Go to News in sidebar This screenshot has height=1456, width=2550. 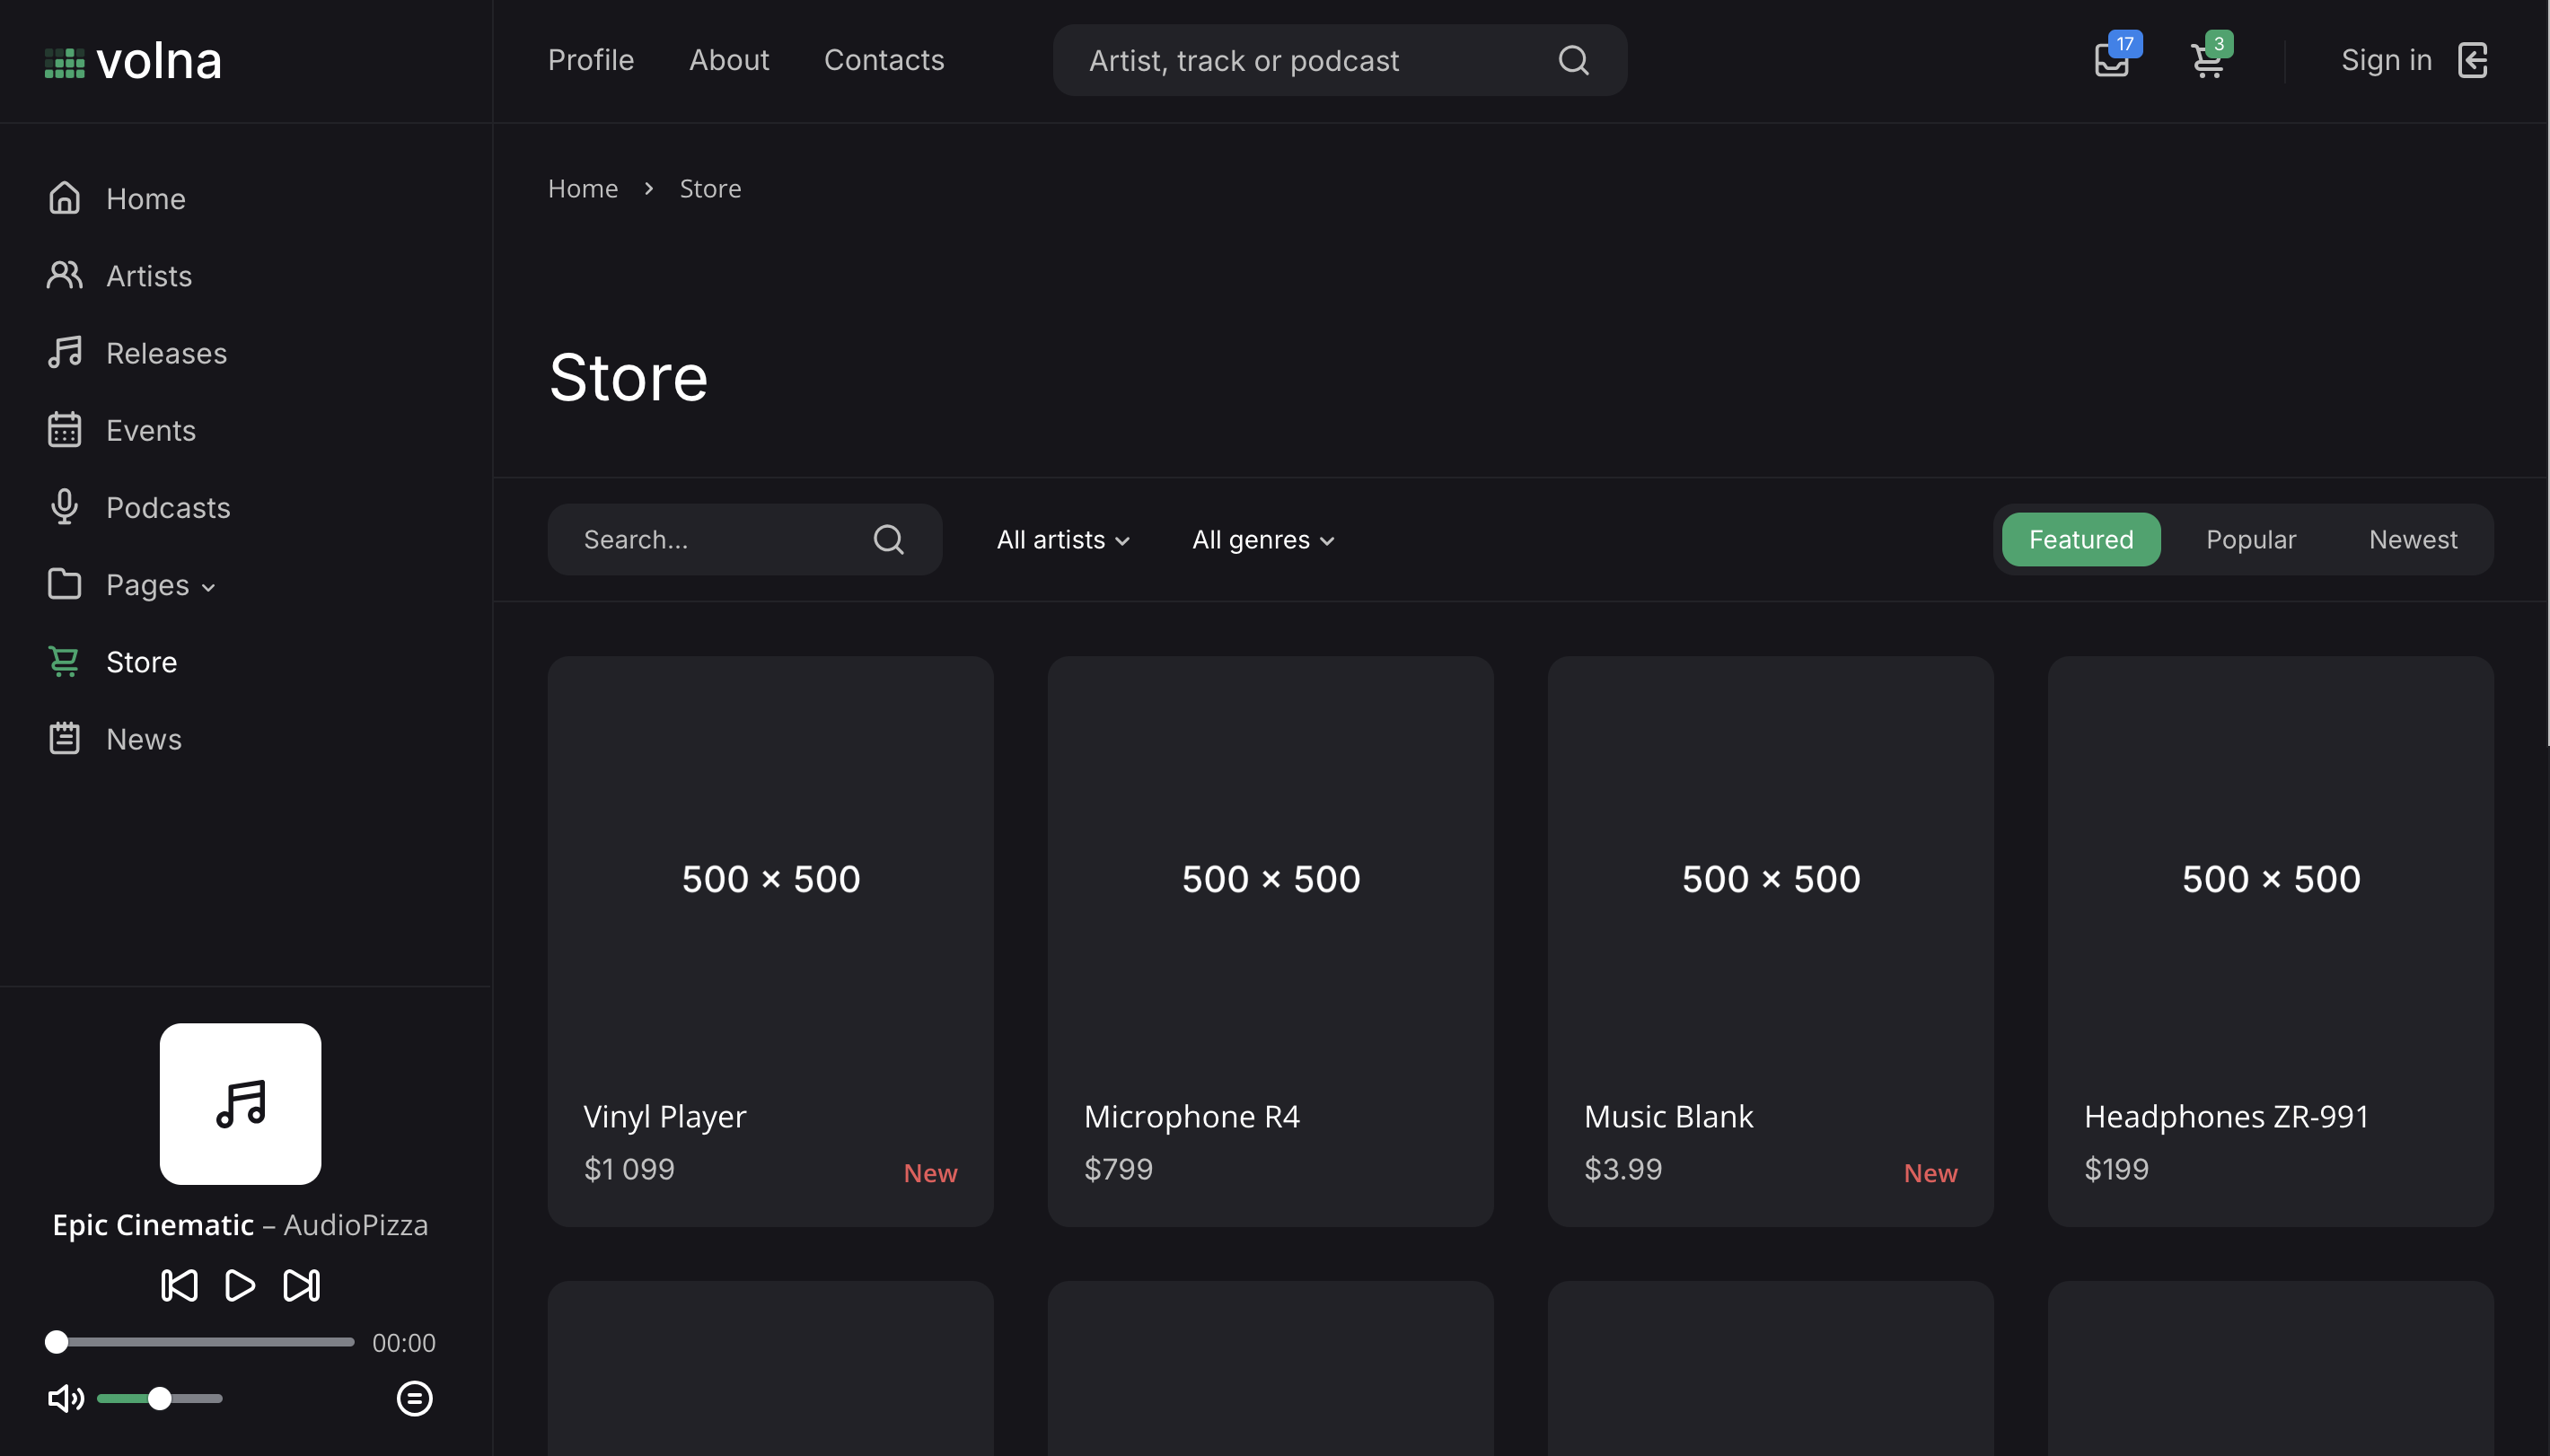click(x=144, y=738)
